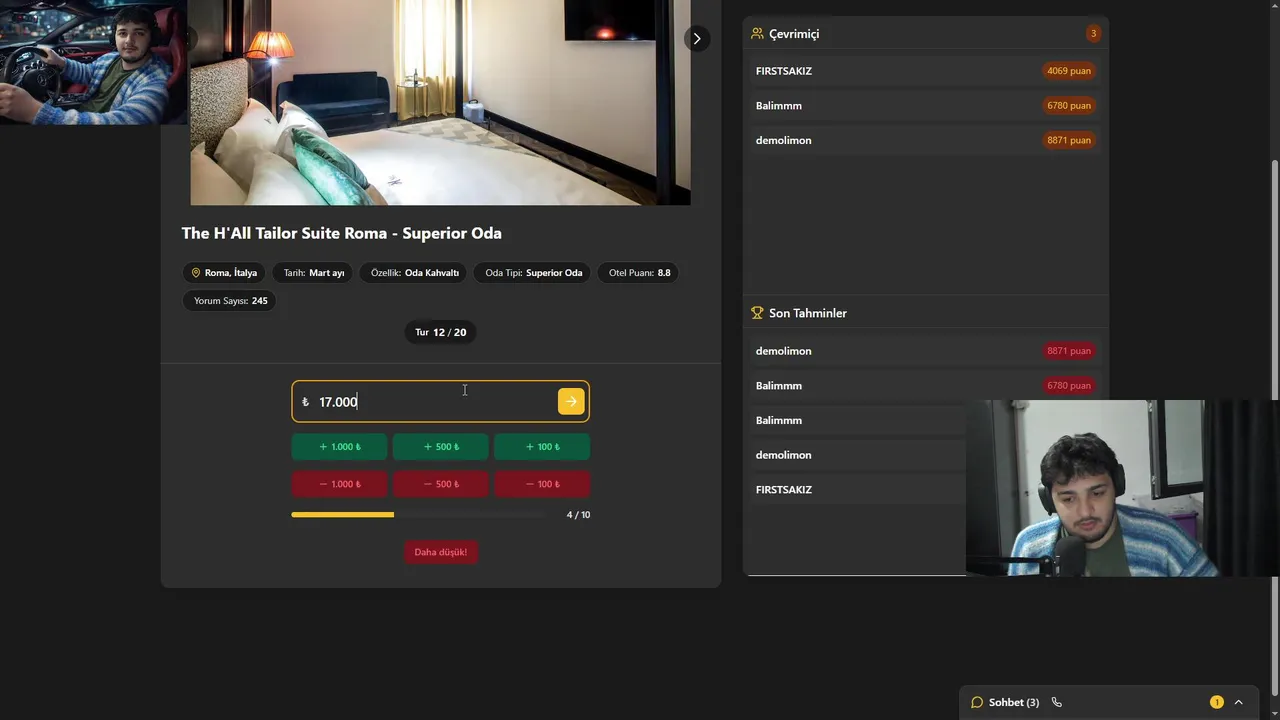1280x720 pixels.
Task: Add 1.000 ₺ to the guess
Action: pyautogui.click(x=339, y=447)
